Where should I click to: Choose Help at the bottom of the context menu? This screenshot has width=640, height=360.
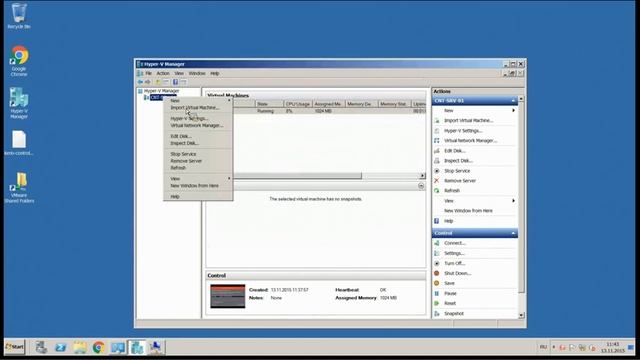[x=198, y=197]
